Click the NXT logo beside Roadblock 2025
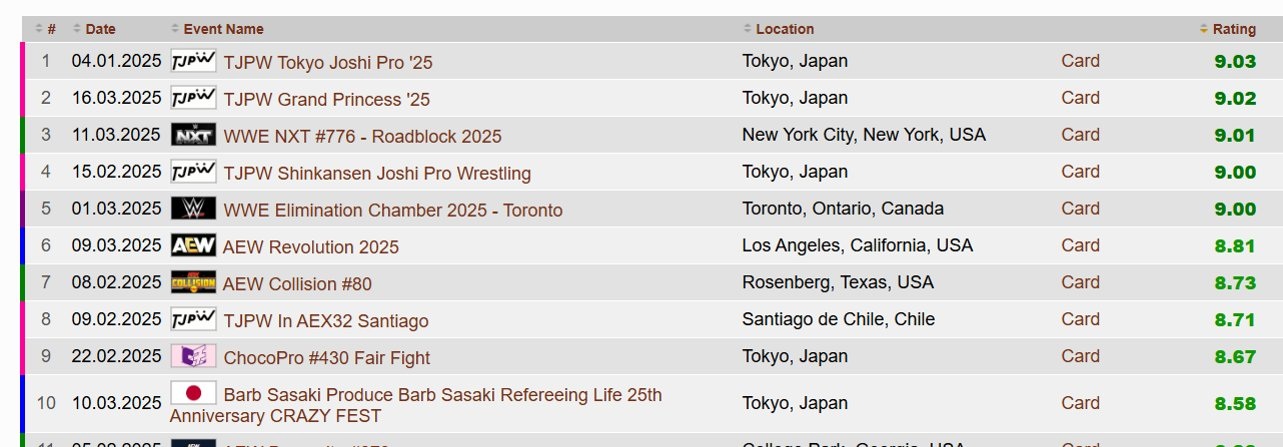This screenshot has height=447, width=1283. pos(193,135)
